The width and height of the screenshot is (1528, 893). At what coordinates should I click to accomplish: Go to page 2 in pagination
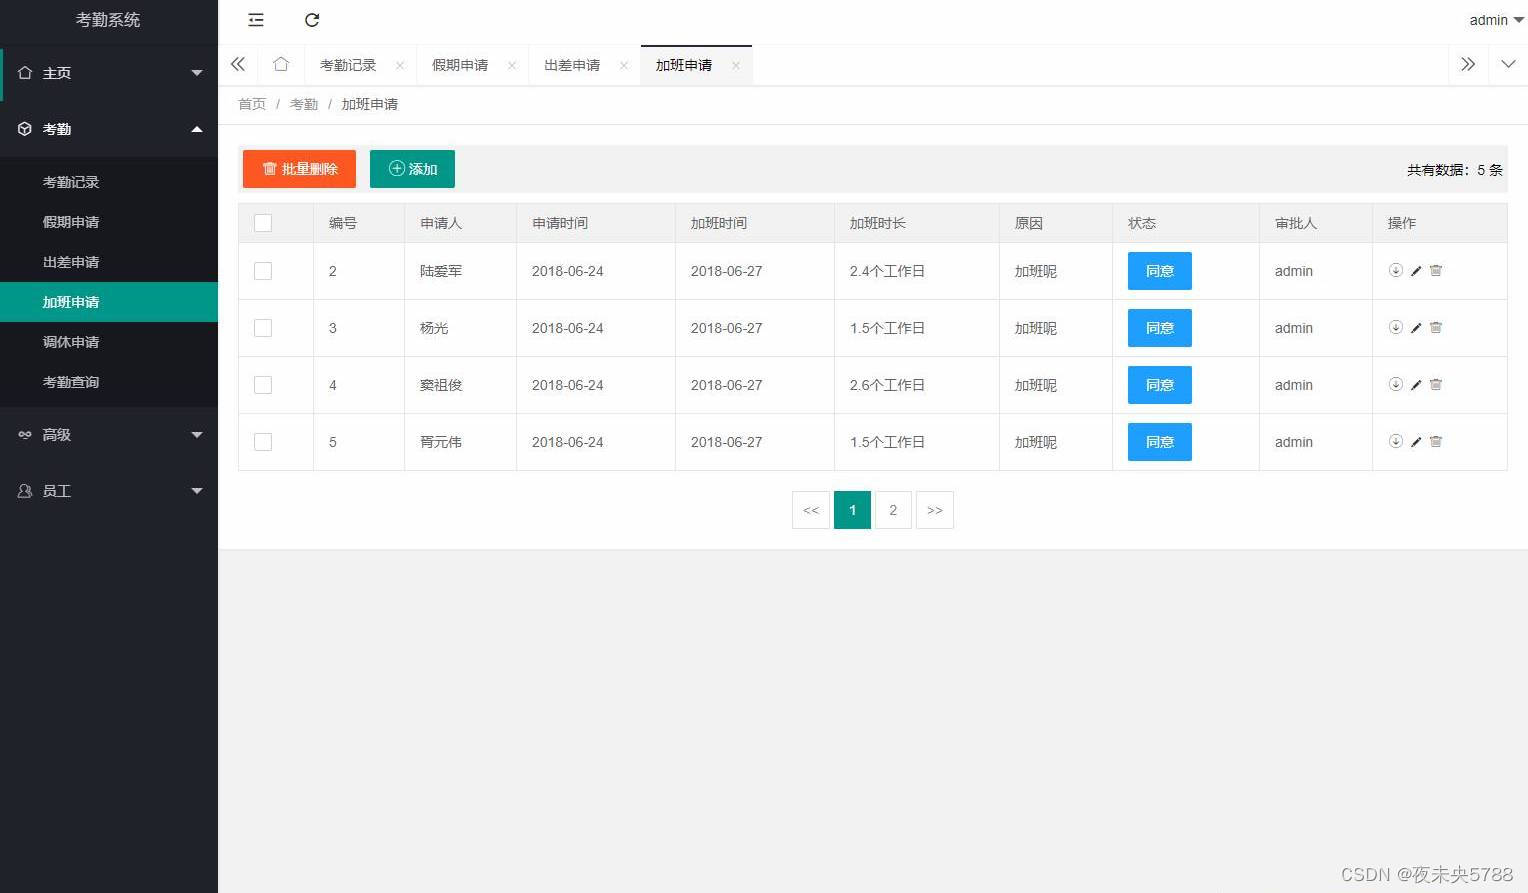coord(893,510)
